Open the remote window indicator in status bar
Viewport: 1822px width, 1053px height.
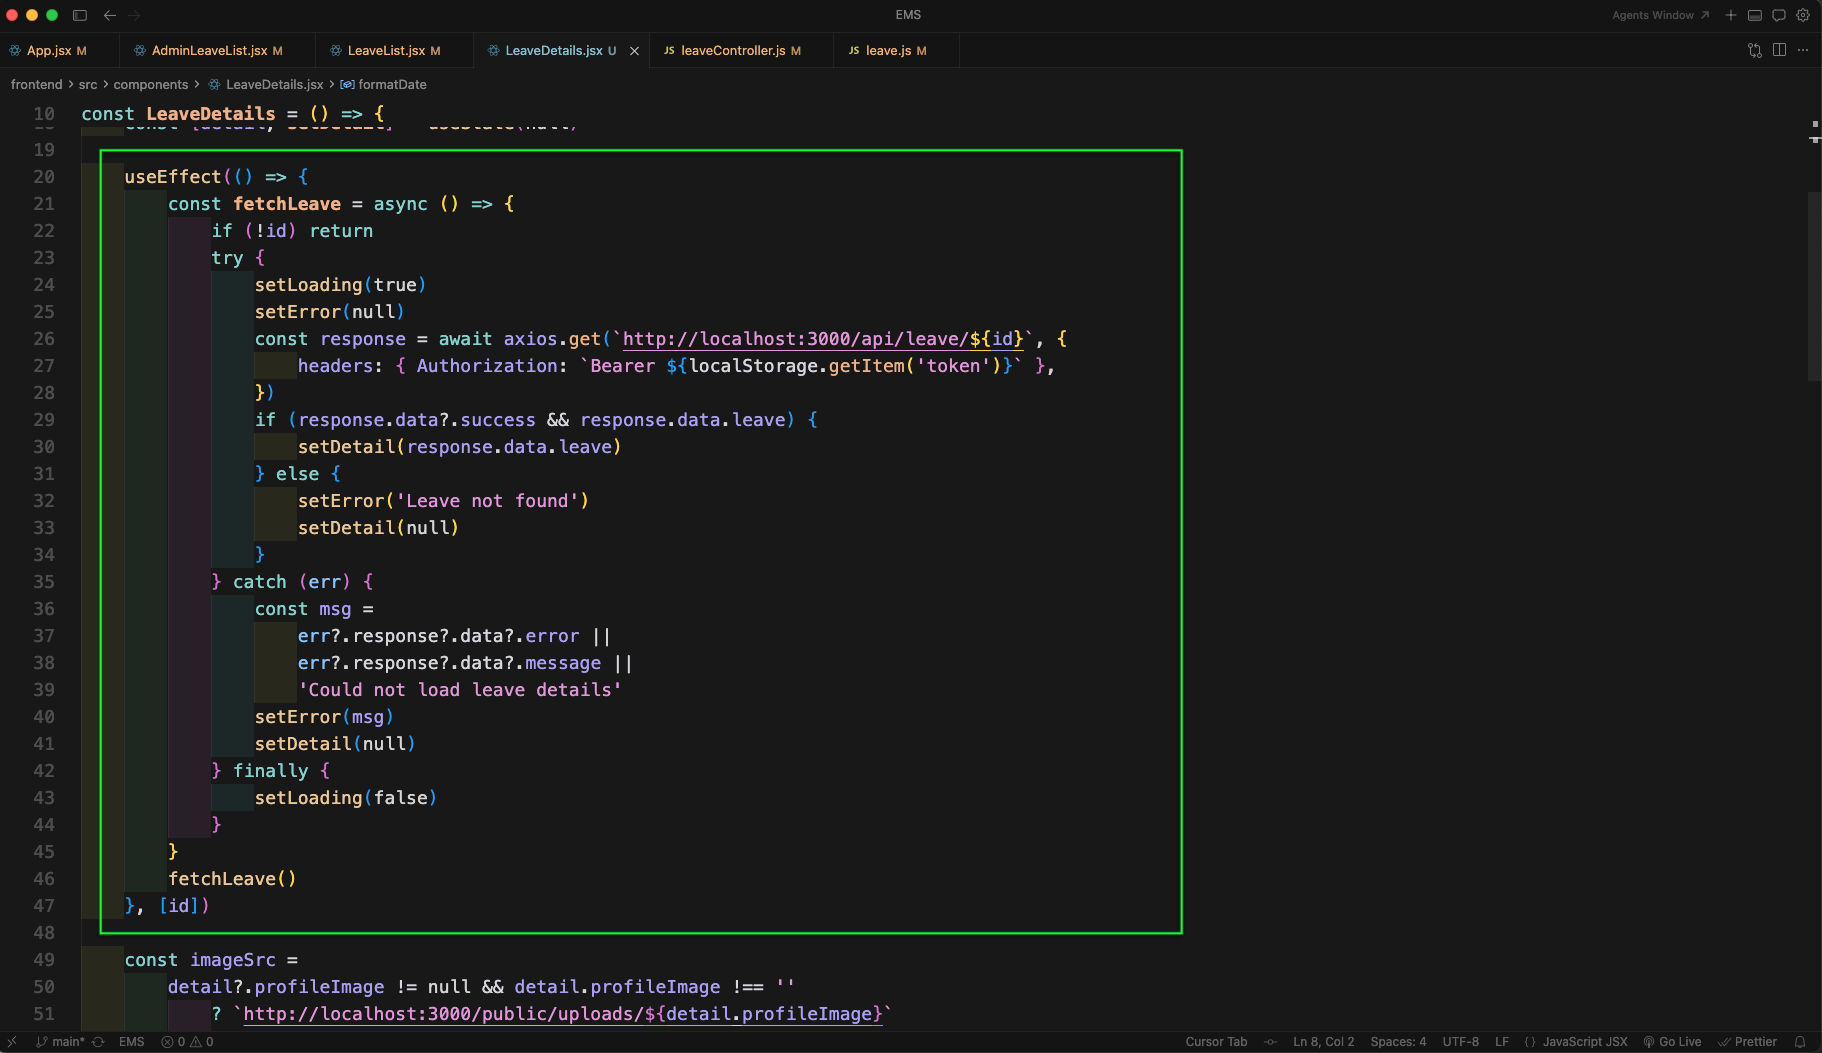(x=12, y=1042)
